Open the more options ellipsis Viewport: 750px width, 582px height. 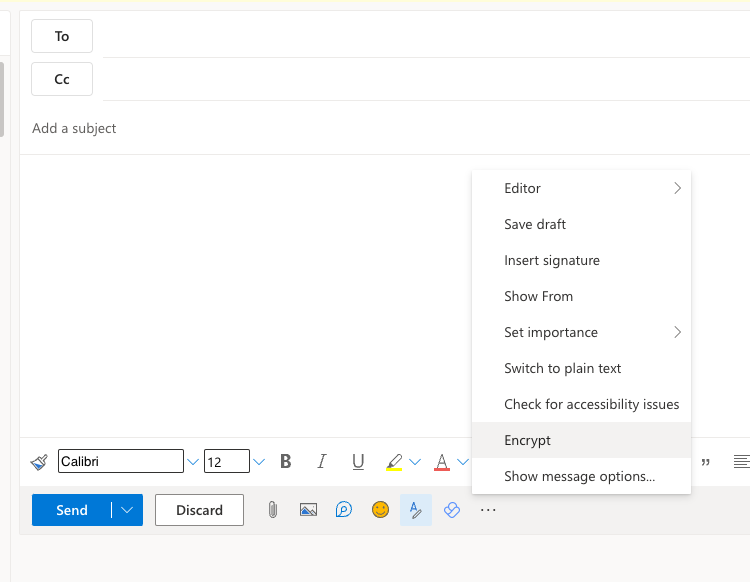[x=488, y=510]
